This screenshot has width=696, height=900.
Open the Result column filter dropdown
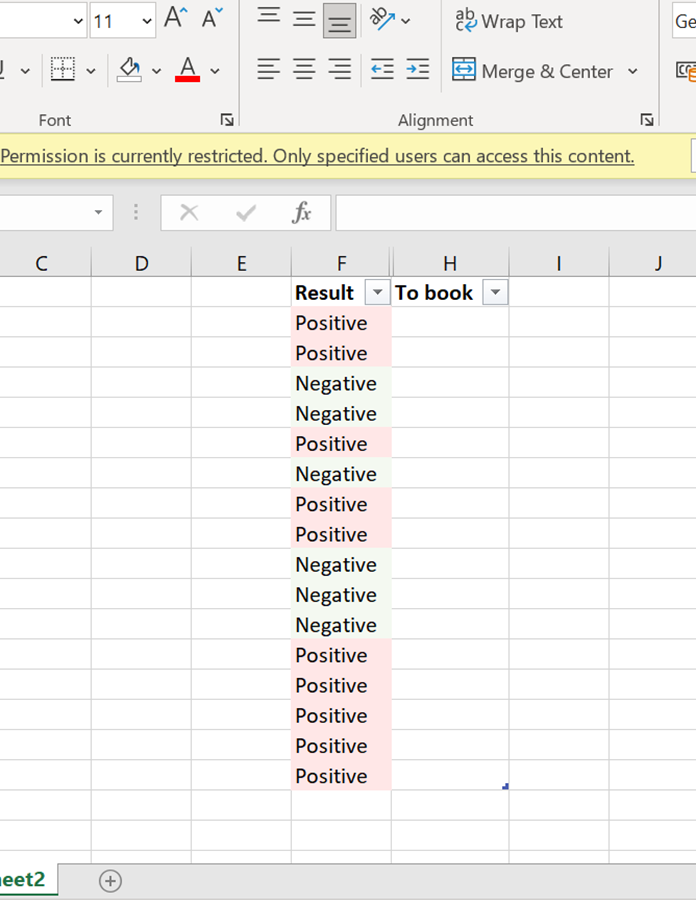pos(376,292)
